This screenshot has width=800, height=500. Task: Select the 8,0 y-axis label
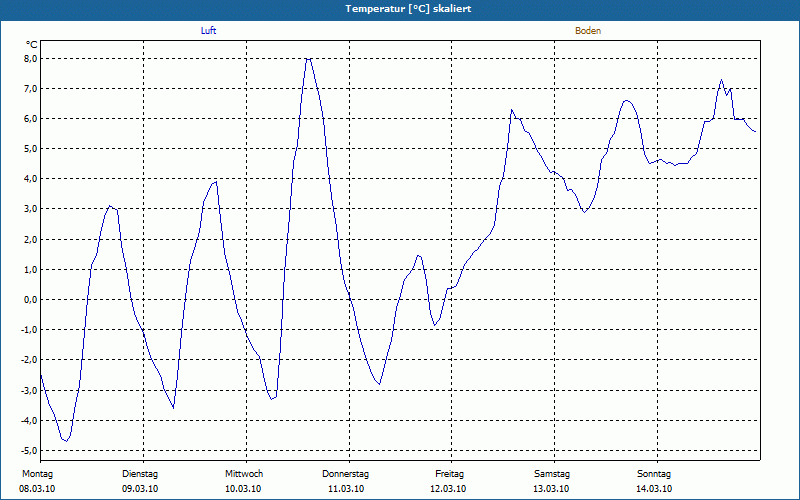30,59
